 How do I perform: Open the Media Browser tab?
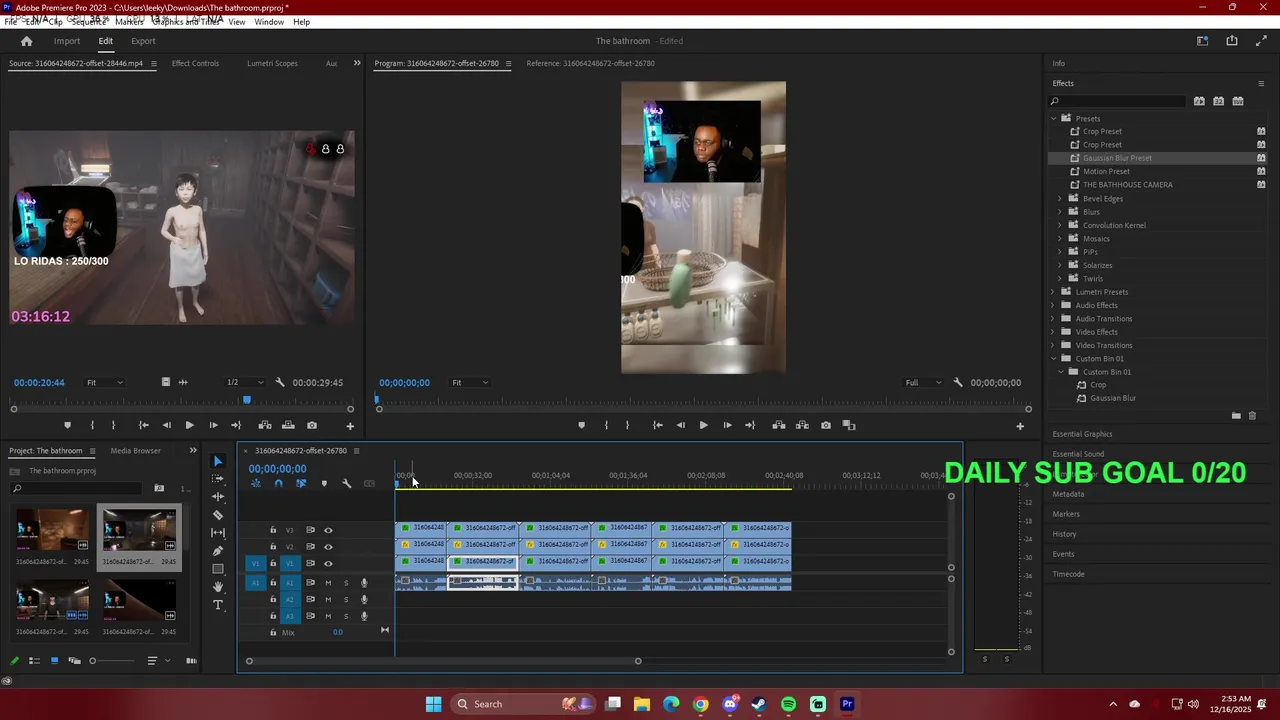pyautogui.click(x=135, y=450)
